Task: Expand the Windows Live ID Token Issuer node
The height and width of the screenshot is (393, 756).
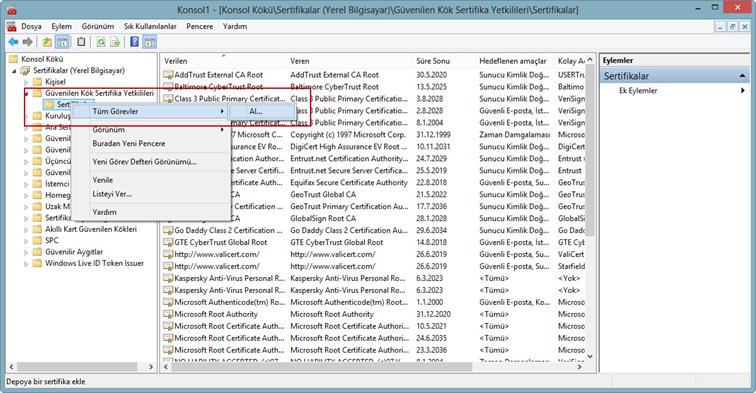Action: tap(26, 264)
